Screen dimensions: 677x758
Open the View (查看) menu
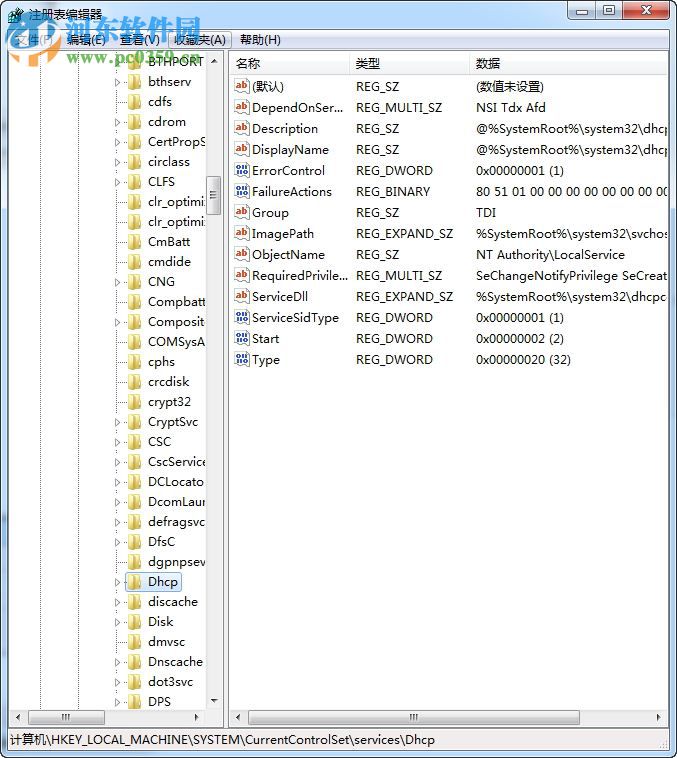point(140,40)
